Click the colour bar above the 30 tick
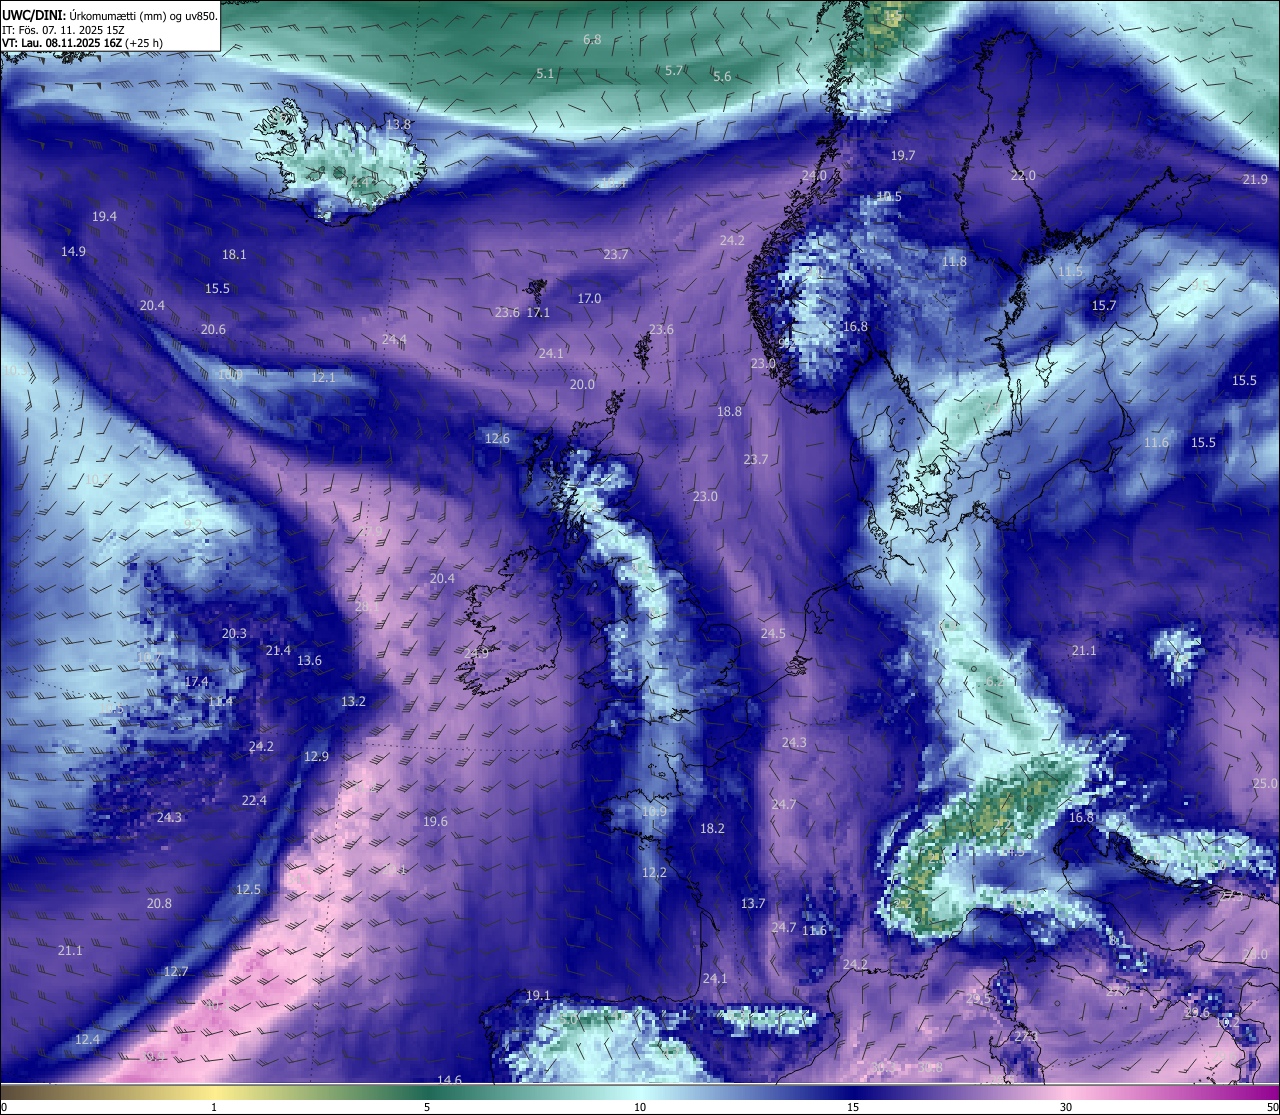The height and width of the screenshot is (1115, 1280). (1066, 1092)
